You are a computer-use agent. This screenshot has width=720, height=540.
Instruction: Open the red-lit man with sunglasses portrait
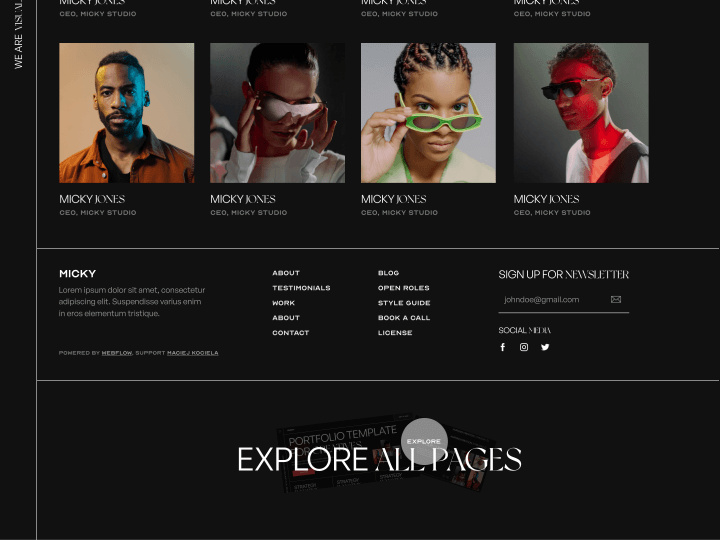click(x=581, y=113)
